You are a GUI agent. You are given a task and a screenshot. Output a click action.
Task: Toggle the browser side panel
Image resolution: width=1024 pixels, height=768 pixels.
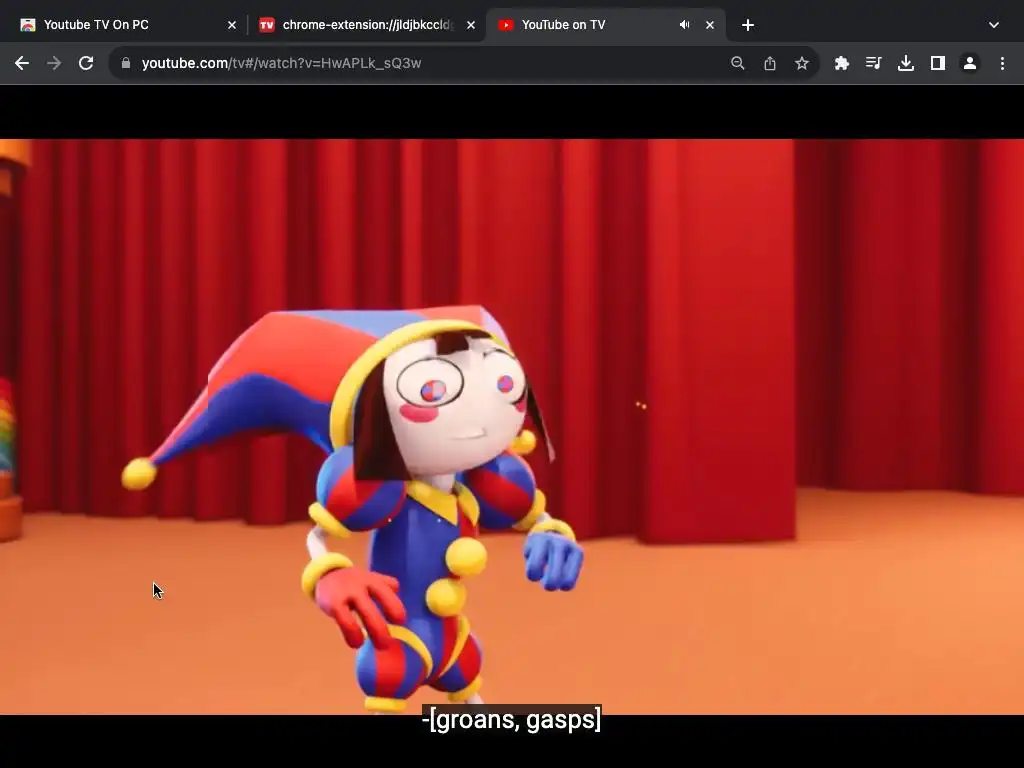(x=938, y=63)
